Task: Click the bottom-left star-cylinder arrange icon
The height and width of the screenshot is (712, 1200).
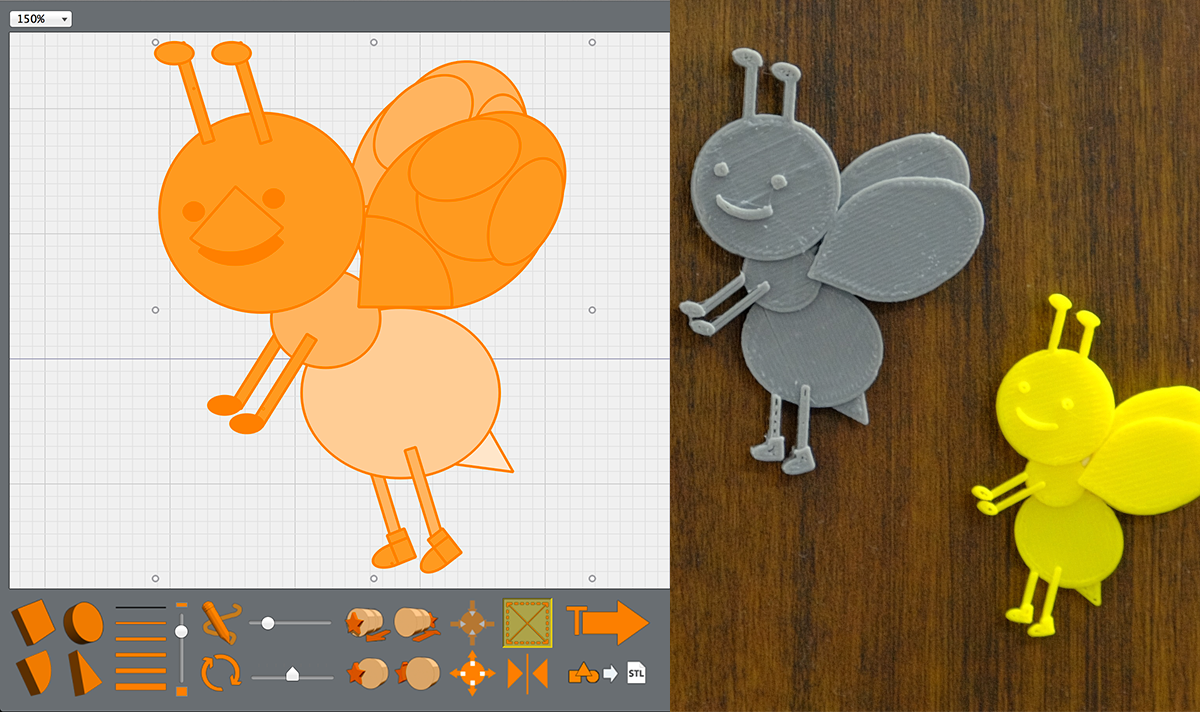Action: click(x=366, y=673)
